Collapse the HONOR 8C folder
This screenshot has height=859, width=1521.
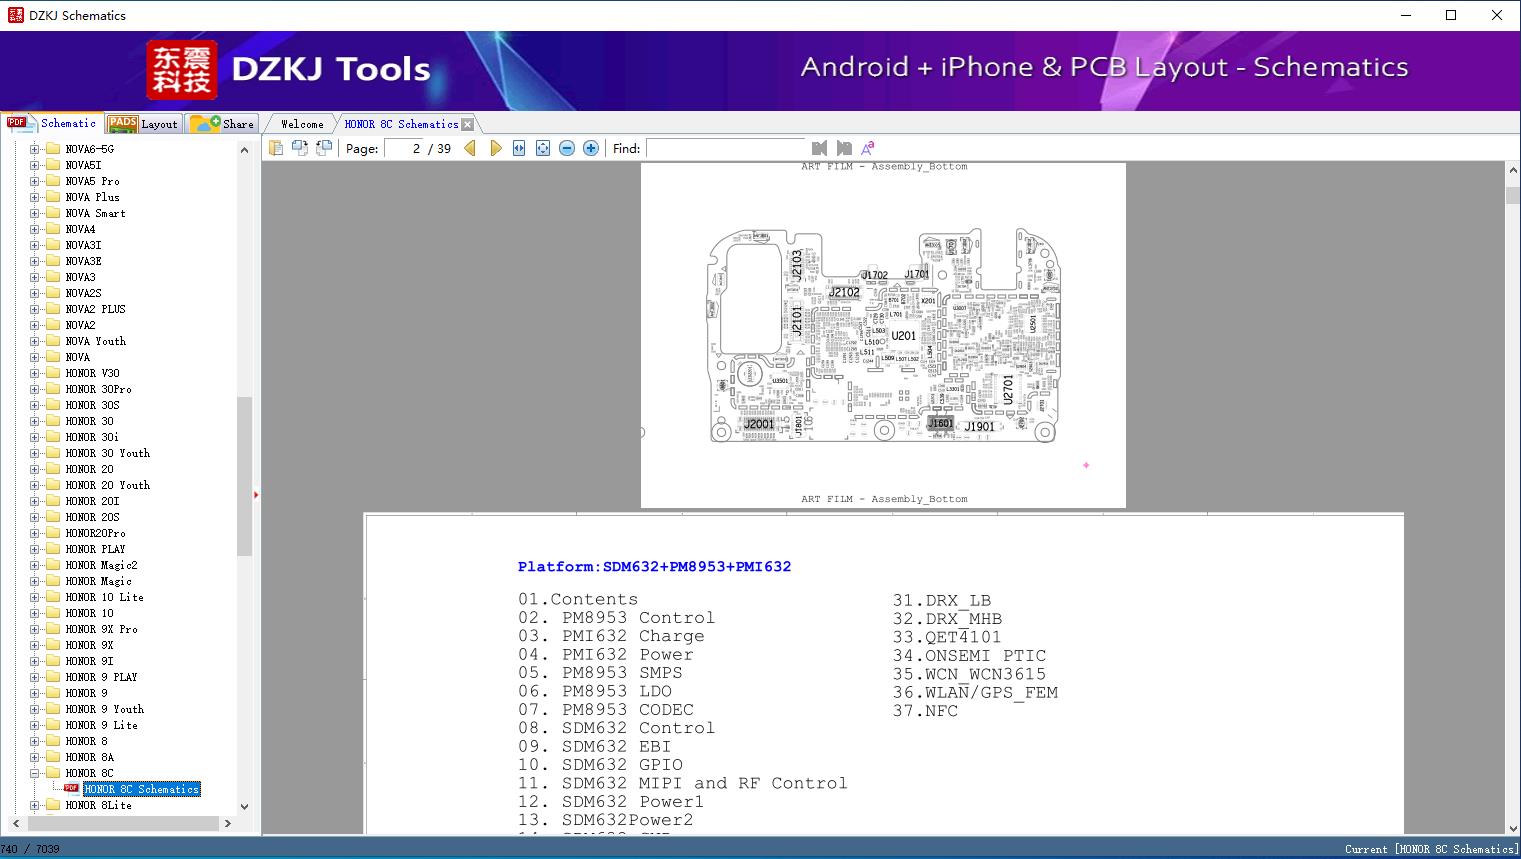pos(35,773)
